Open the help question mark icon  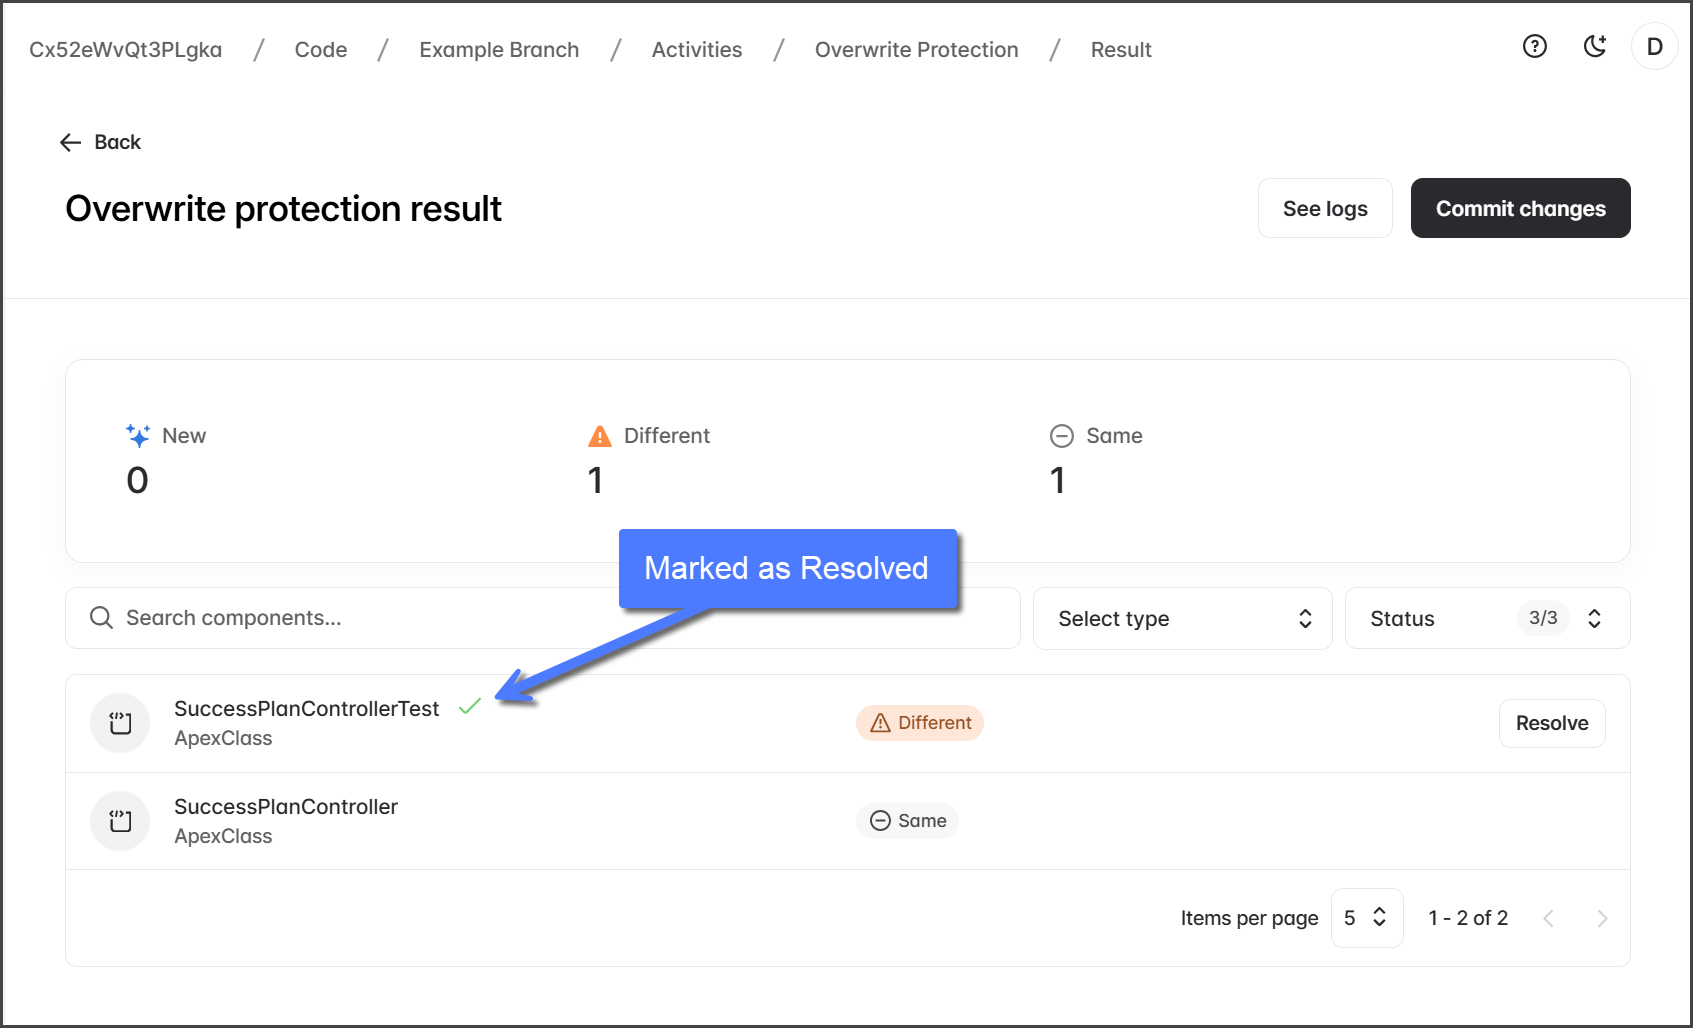pos(1534,46)
